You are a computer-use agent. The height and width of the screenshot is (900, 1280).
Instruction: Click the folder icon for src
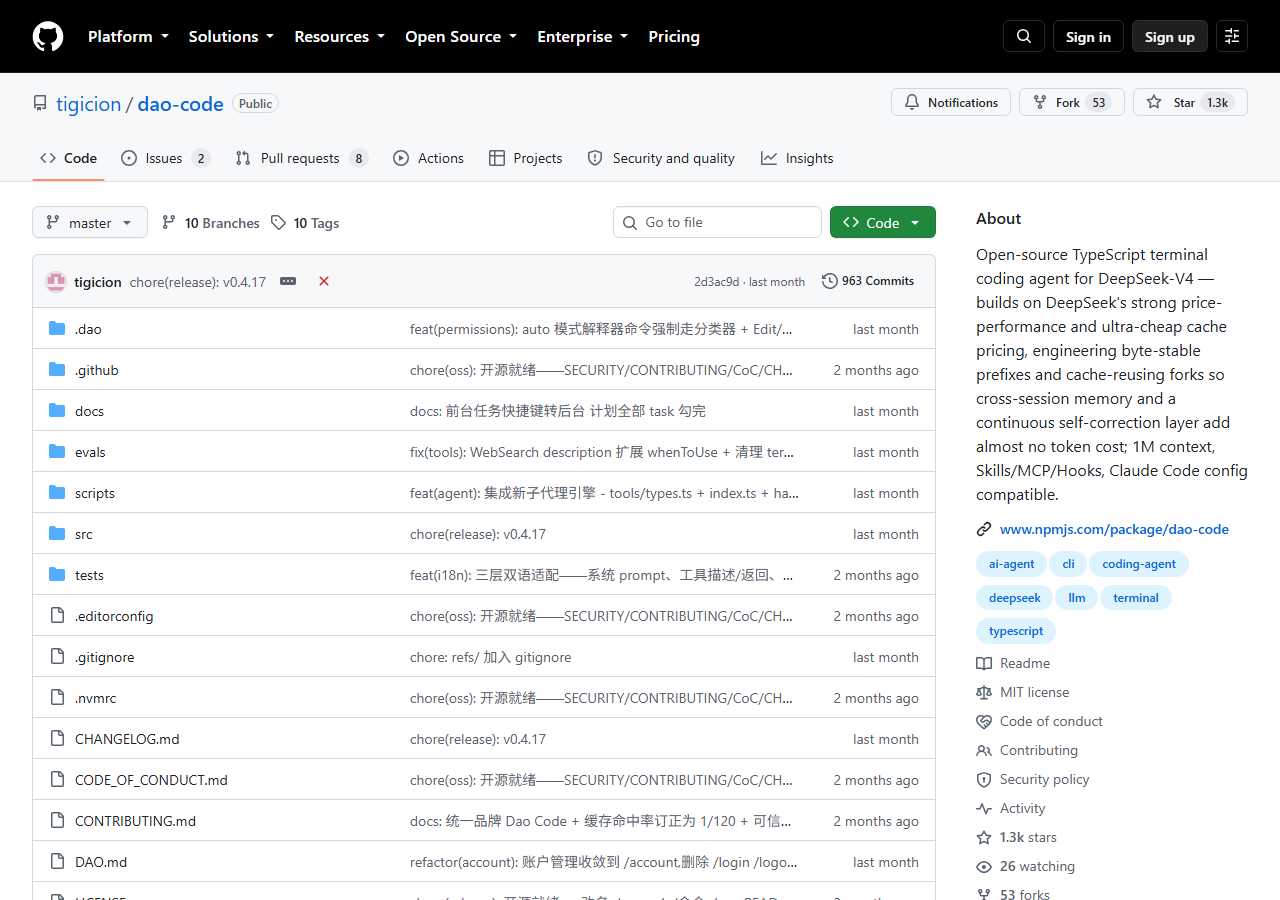pyautogui.click(x=57, y=534)
